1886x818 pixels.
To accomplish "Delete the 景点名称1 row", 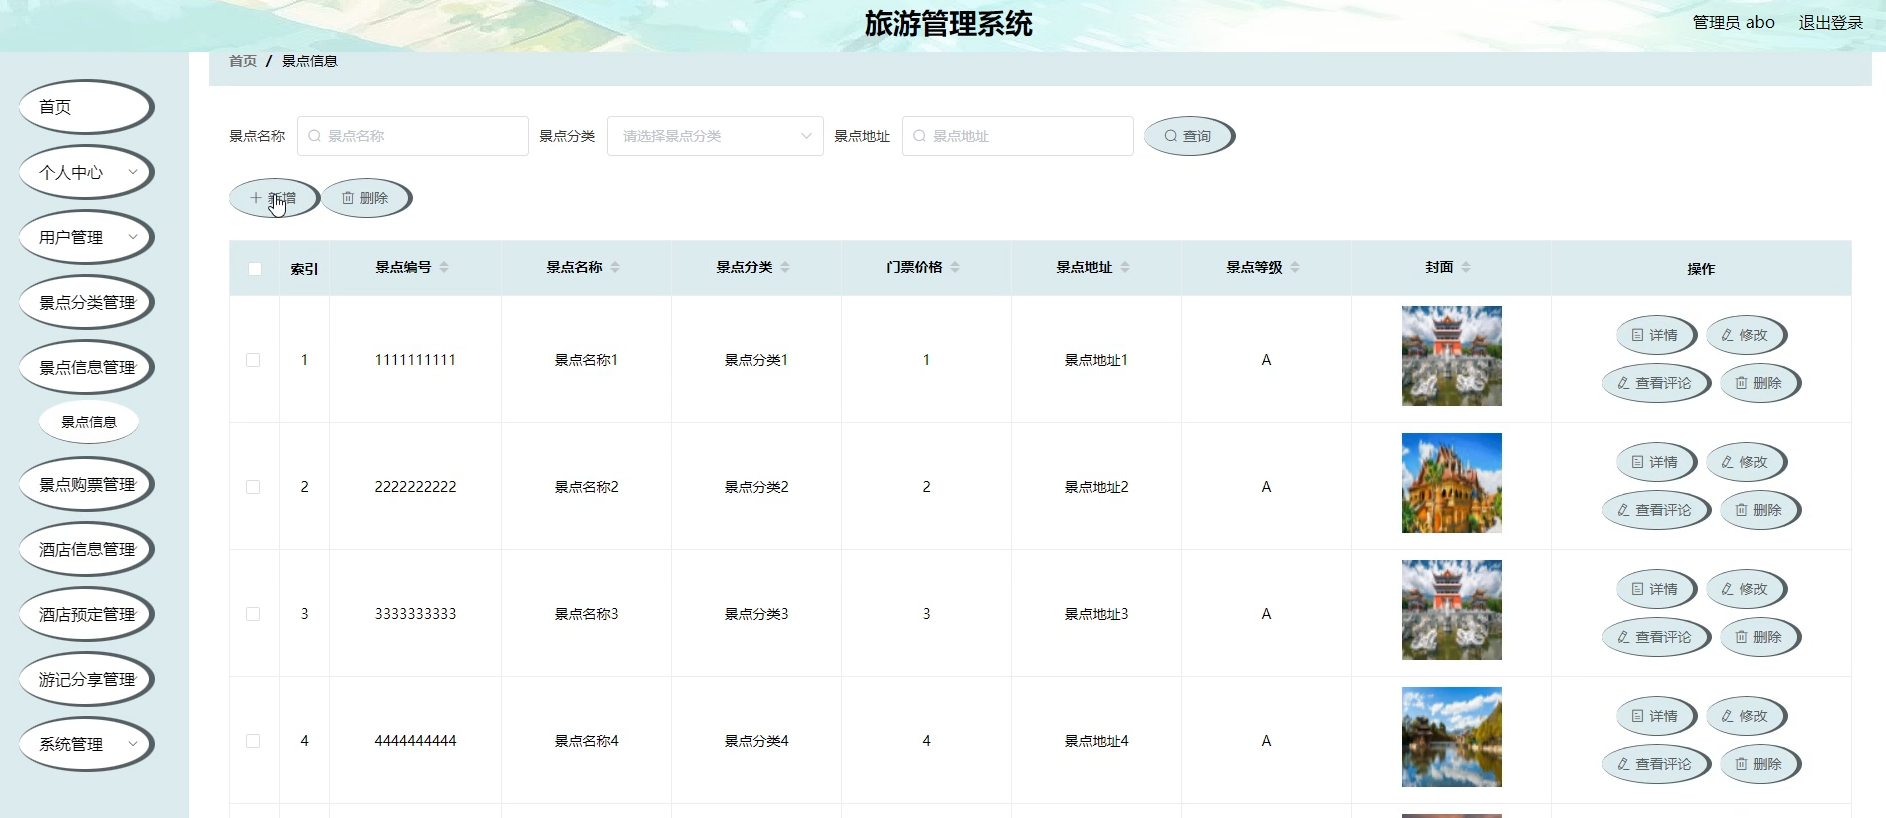I will [1759, 383].
